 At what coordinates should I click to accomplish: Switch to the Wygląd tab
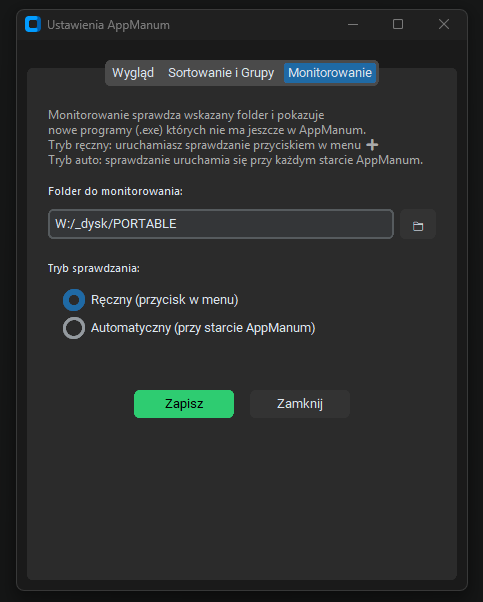(133, 73)
